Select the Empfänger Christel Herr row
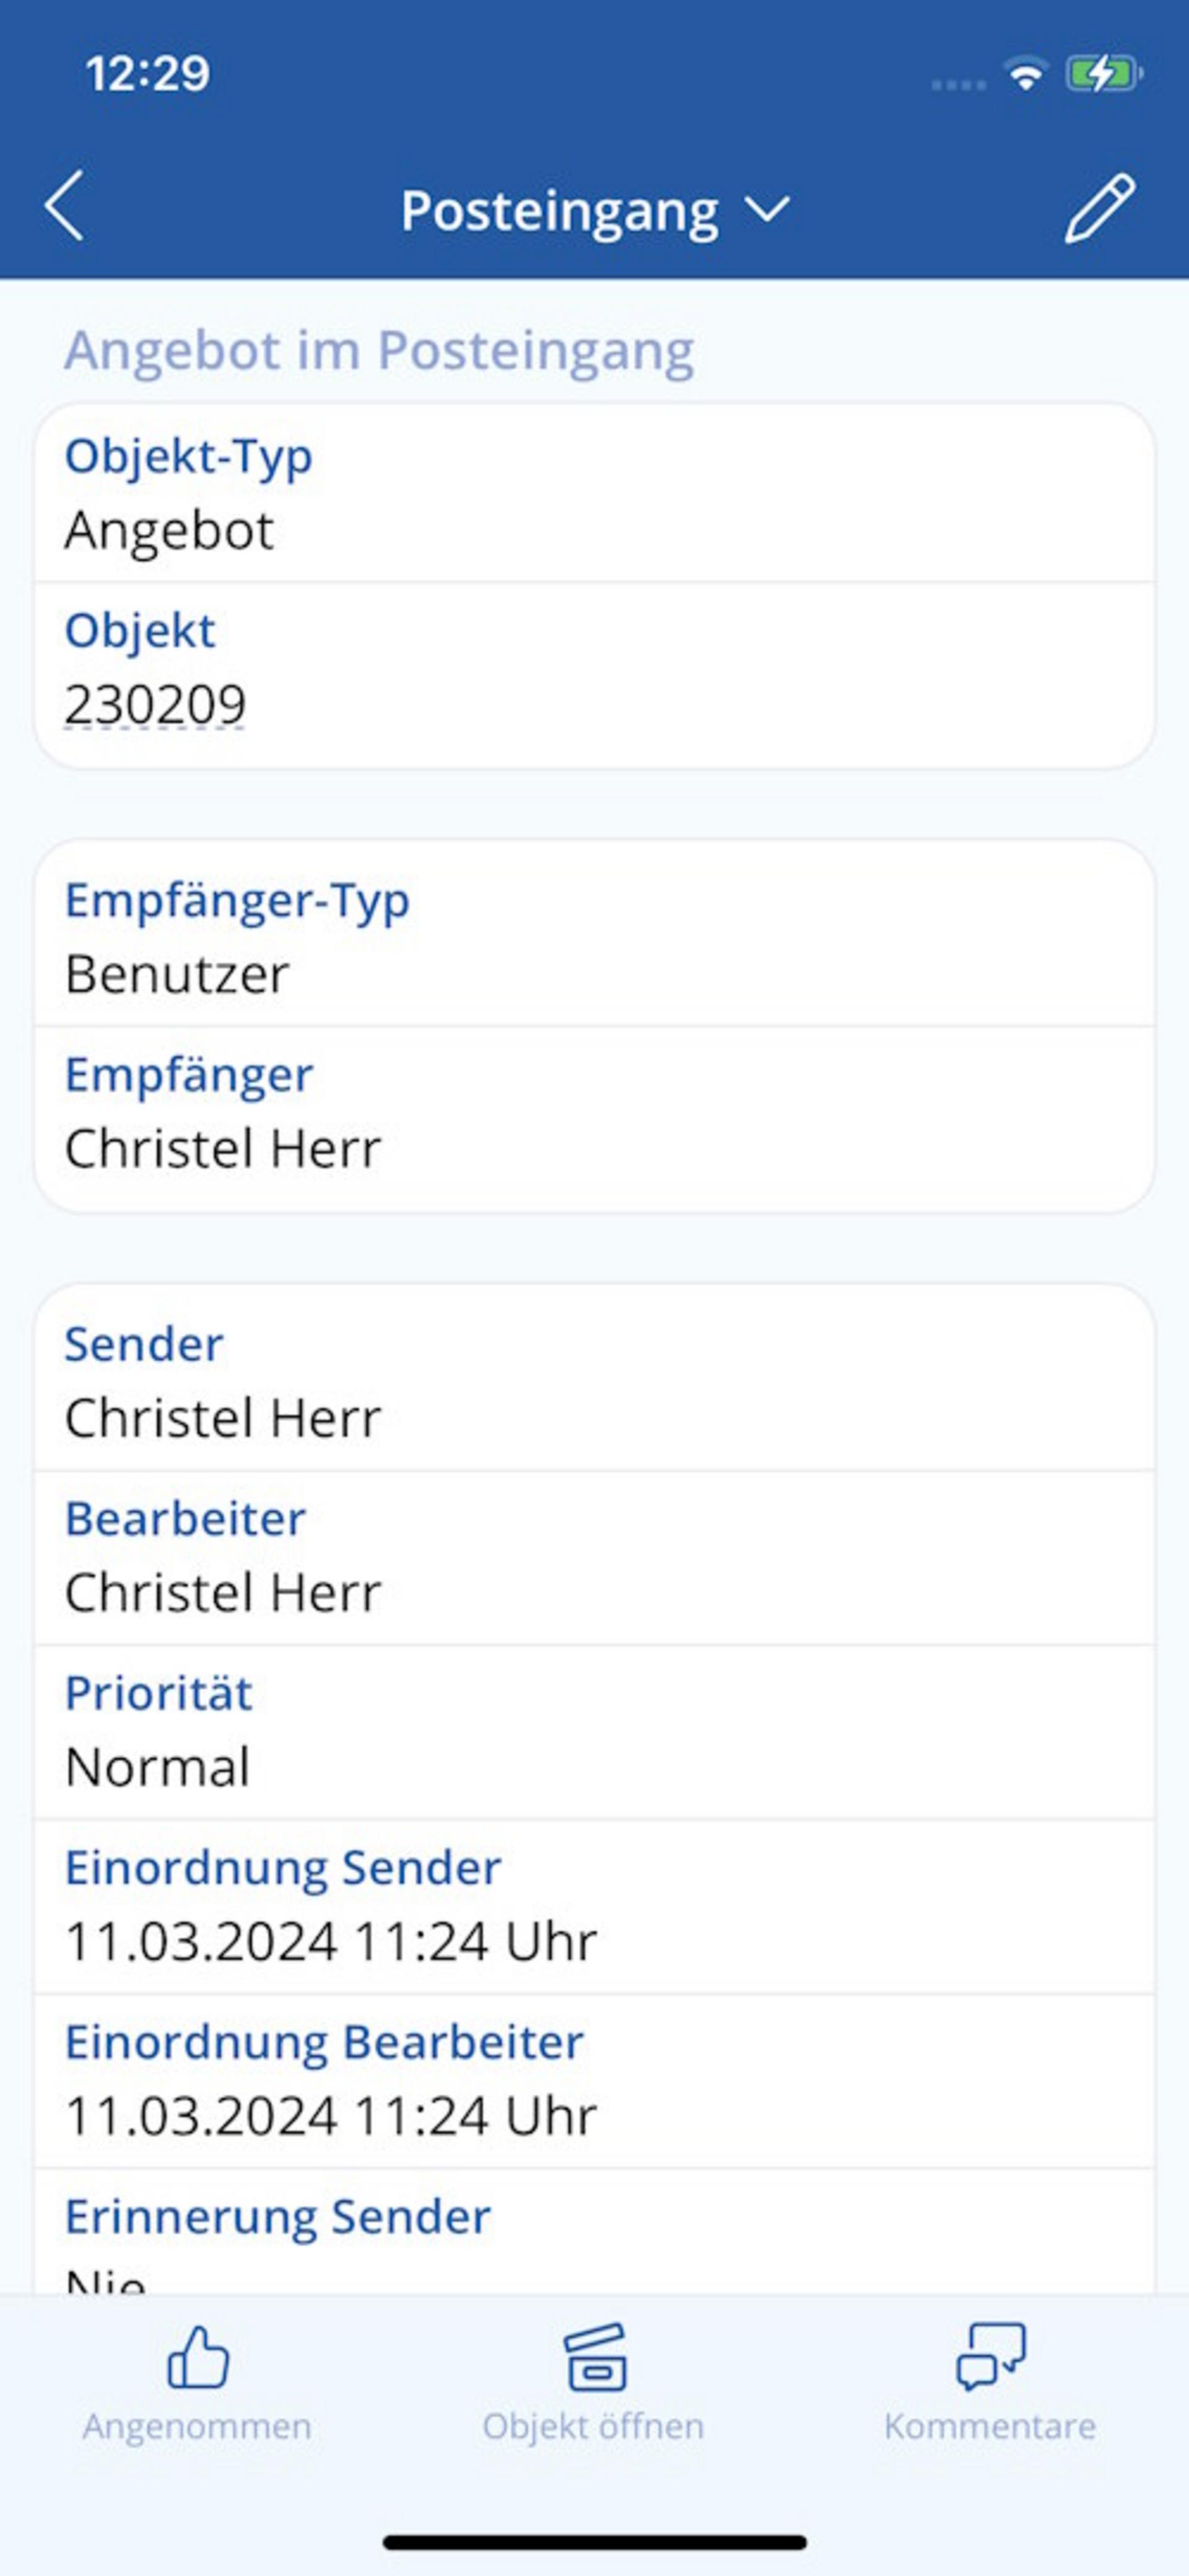 594,1113
